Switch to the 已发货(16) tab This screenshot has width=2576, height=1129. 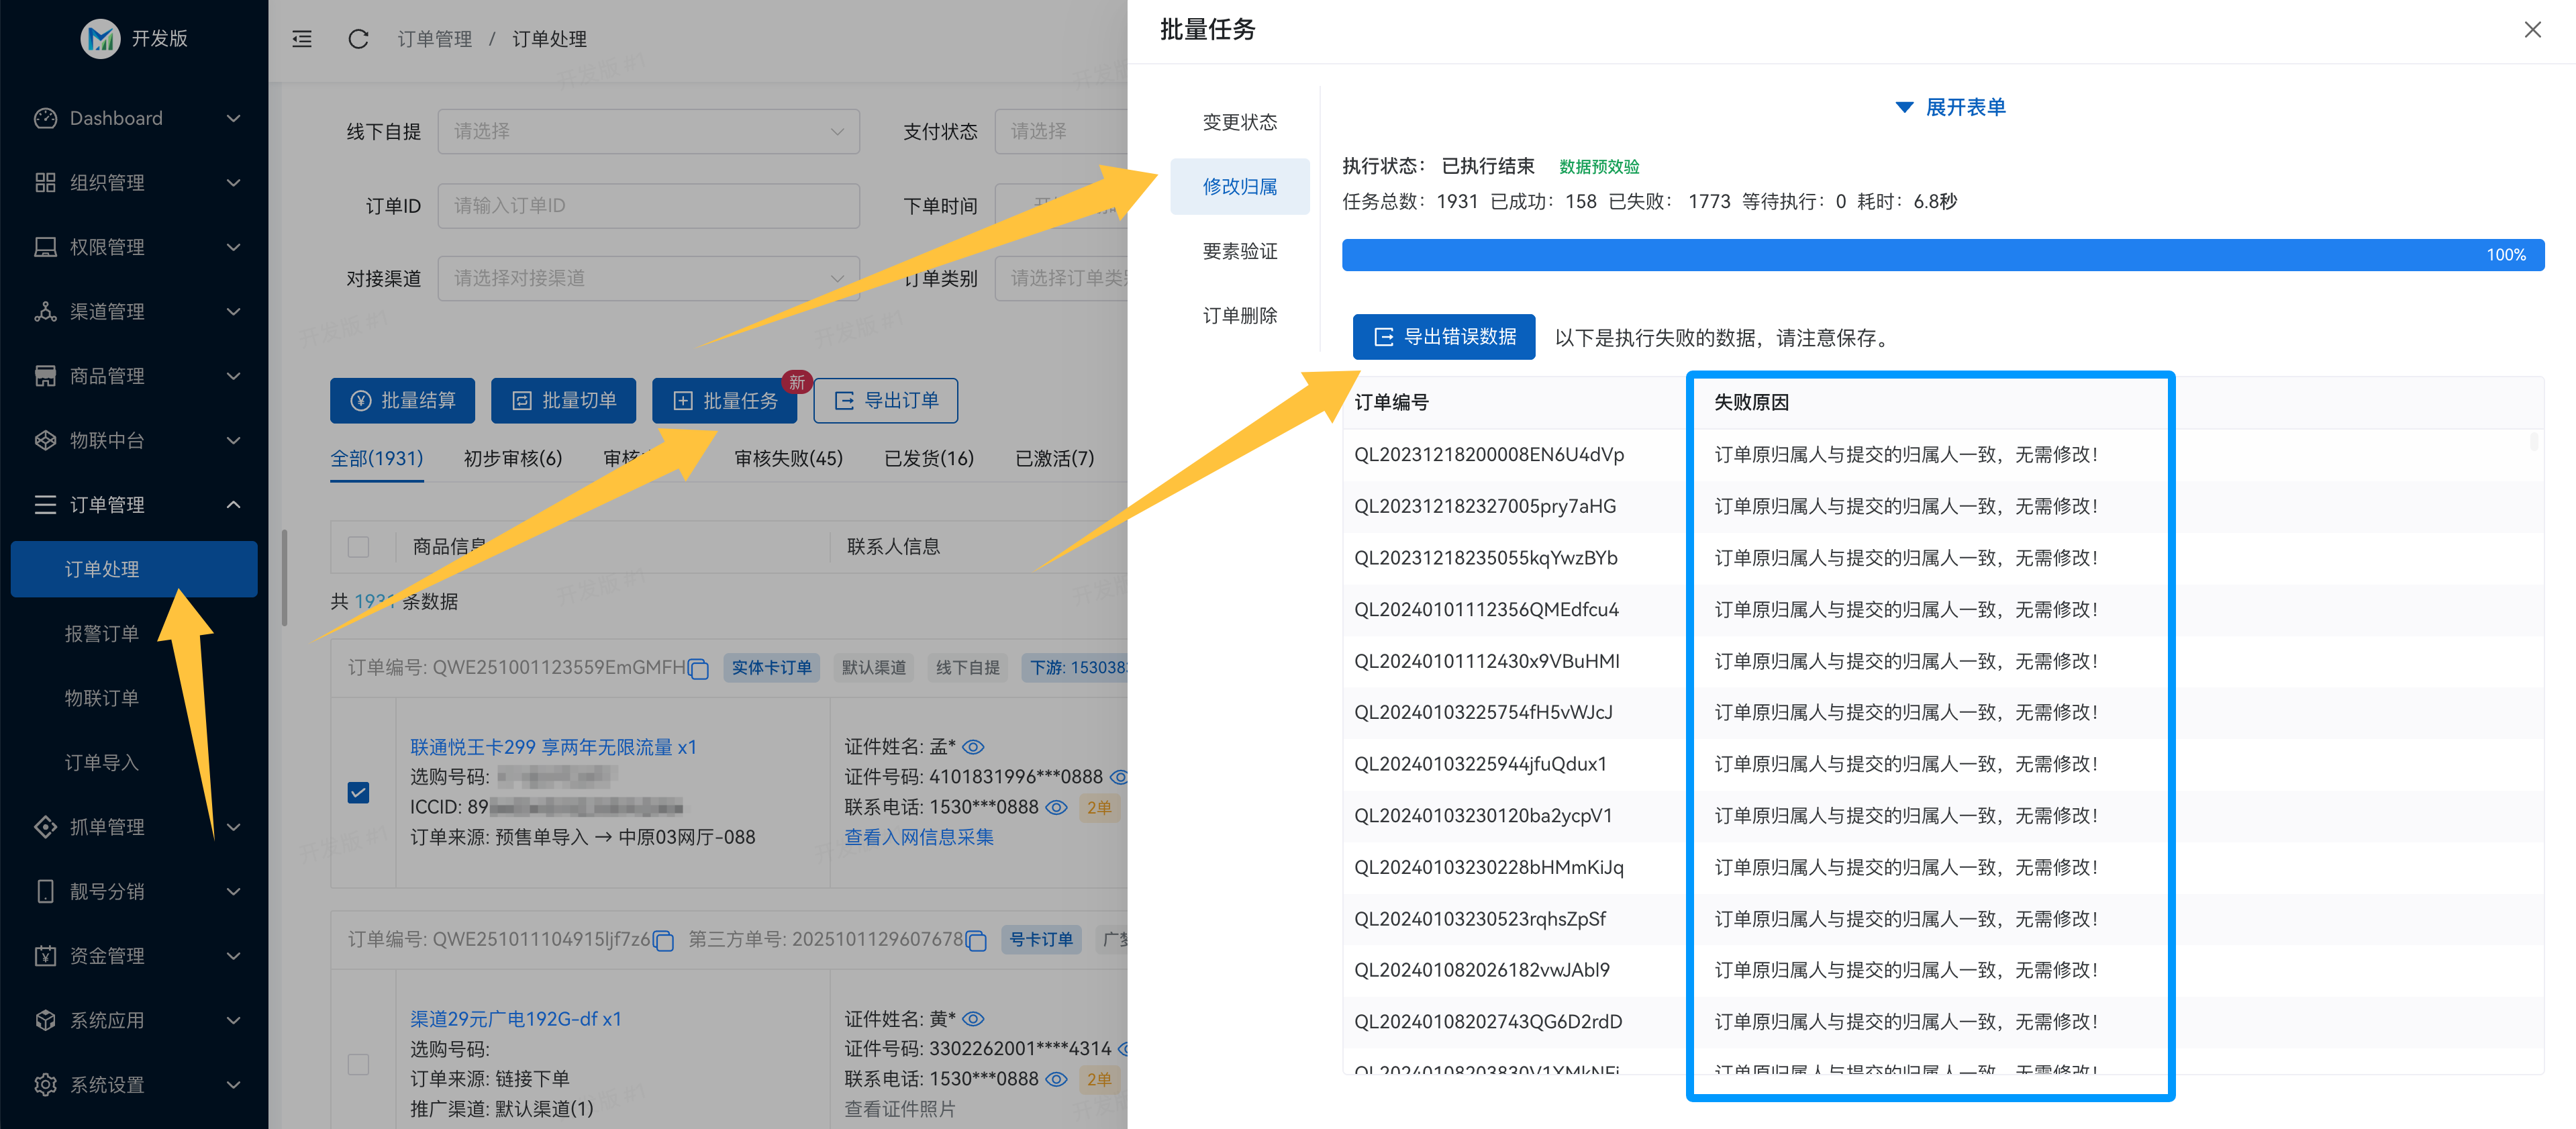pos(928,458)
